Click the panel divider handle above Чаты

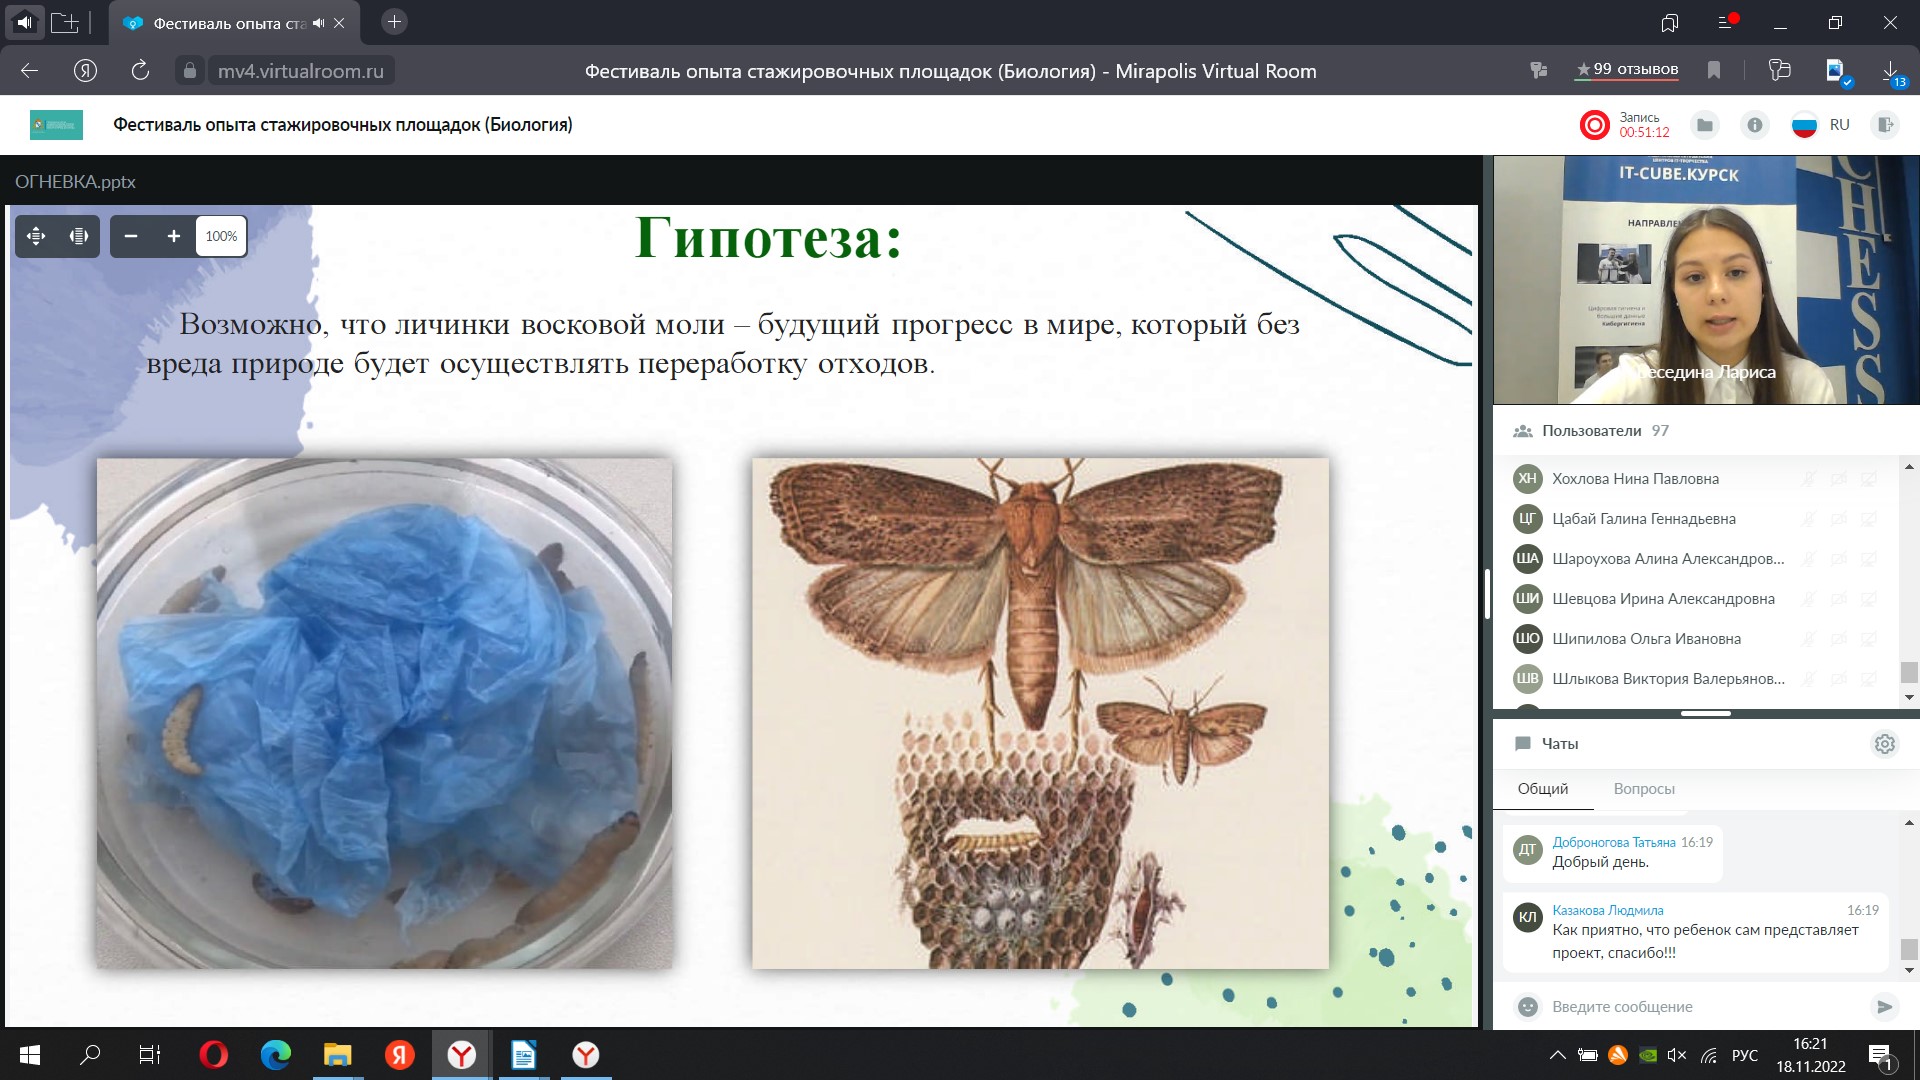(x=1705, y=714)
